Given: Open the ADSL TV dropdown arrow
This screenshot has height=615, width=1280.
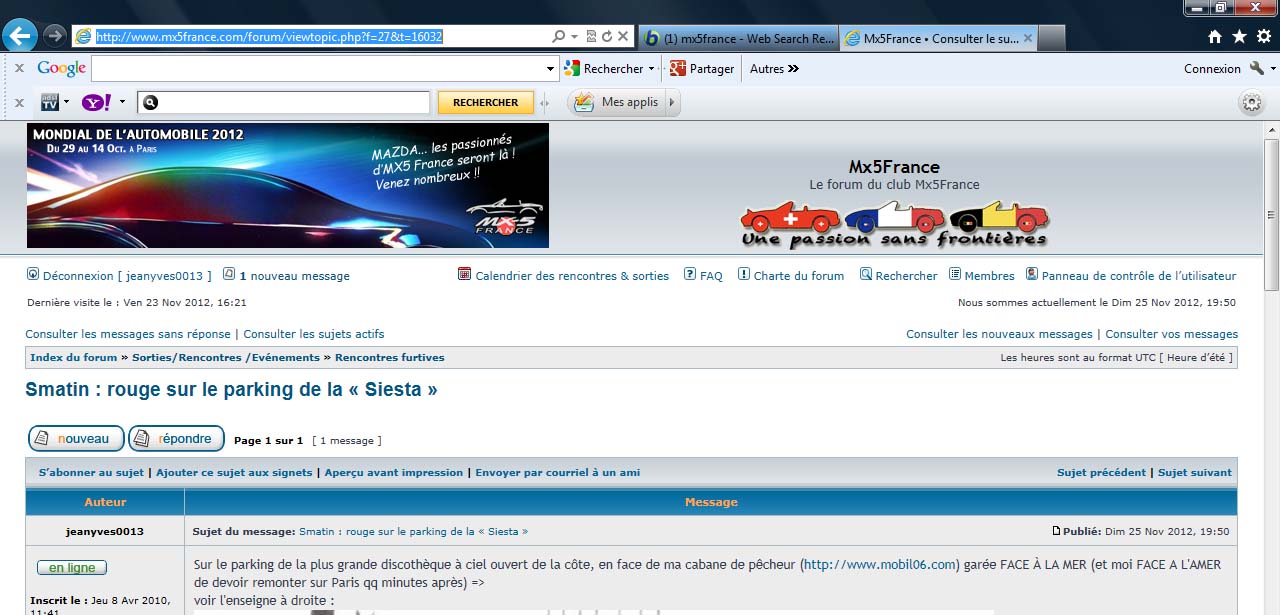Looking at the screenshot, I should 66,102.
